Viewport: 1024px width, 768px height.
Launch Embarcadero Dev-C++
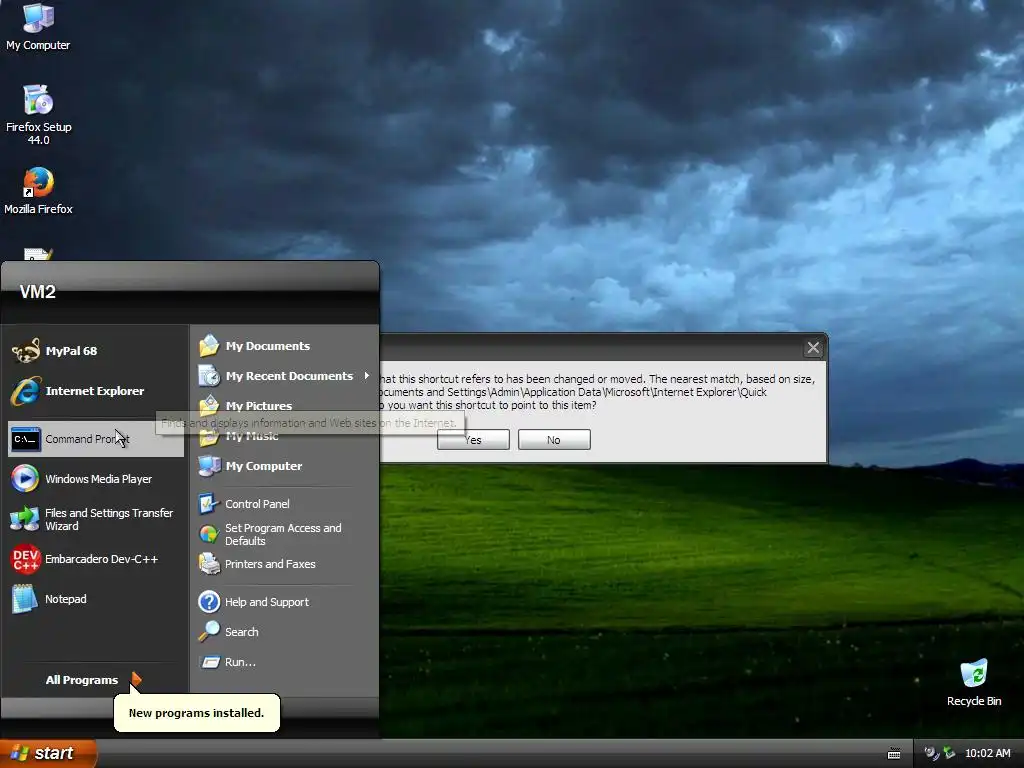point(95,559)
